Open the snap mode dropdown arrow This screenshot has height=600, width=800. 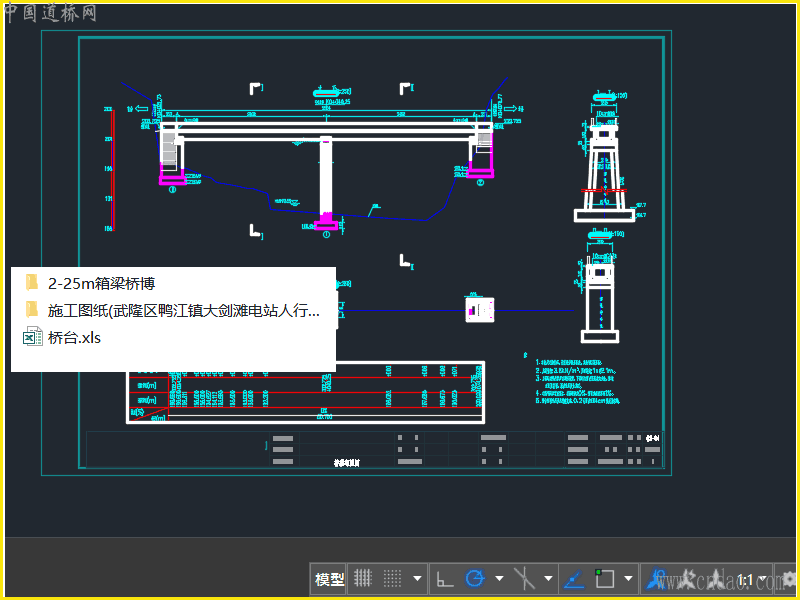417,579
